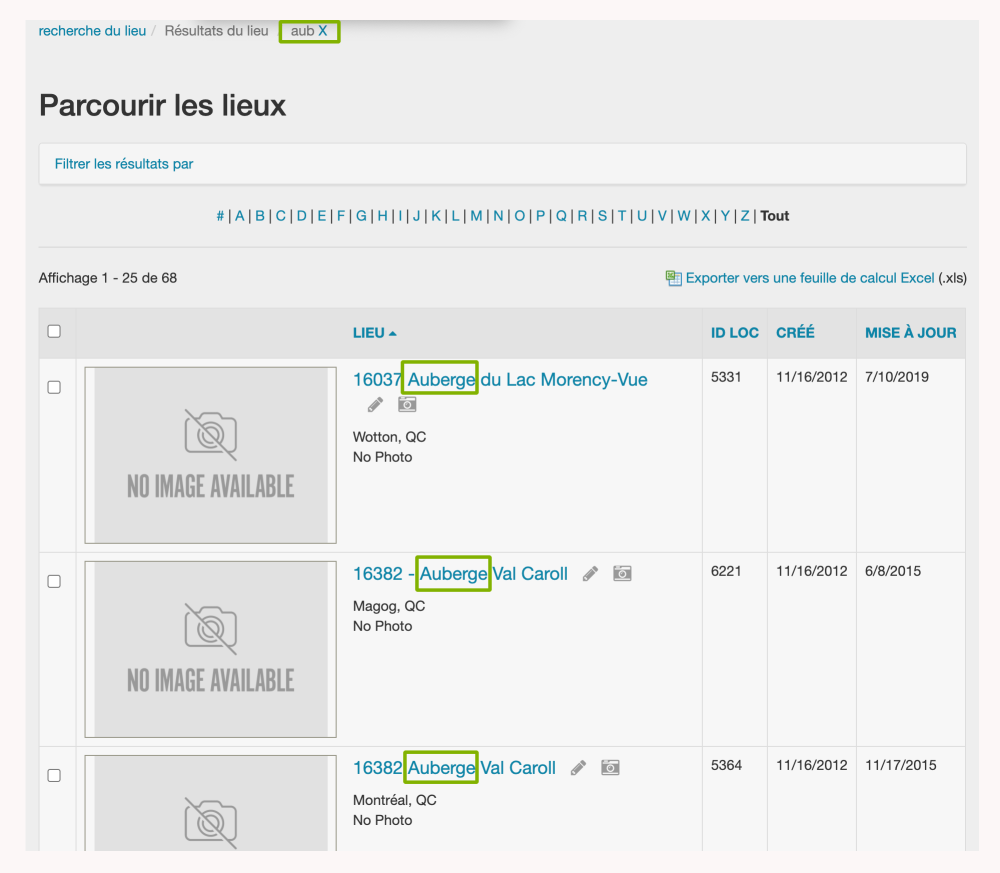Filter places by letter H
The image size is (1000, 873).
pos(383,216)
